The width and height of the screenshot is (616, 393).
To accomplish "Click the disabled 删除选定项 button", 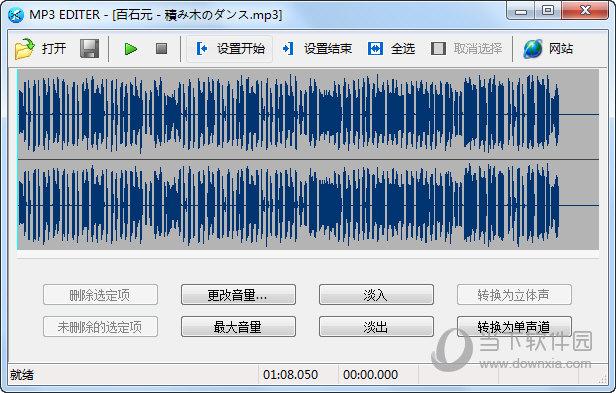I will click(x=100, y=295).
